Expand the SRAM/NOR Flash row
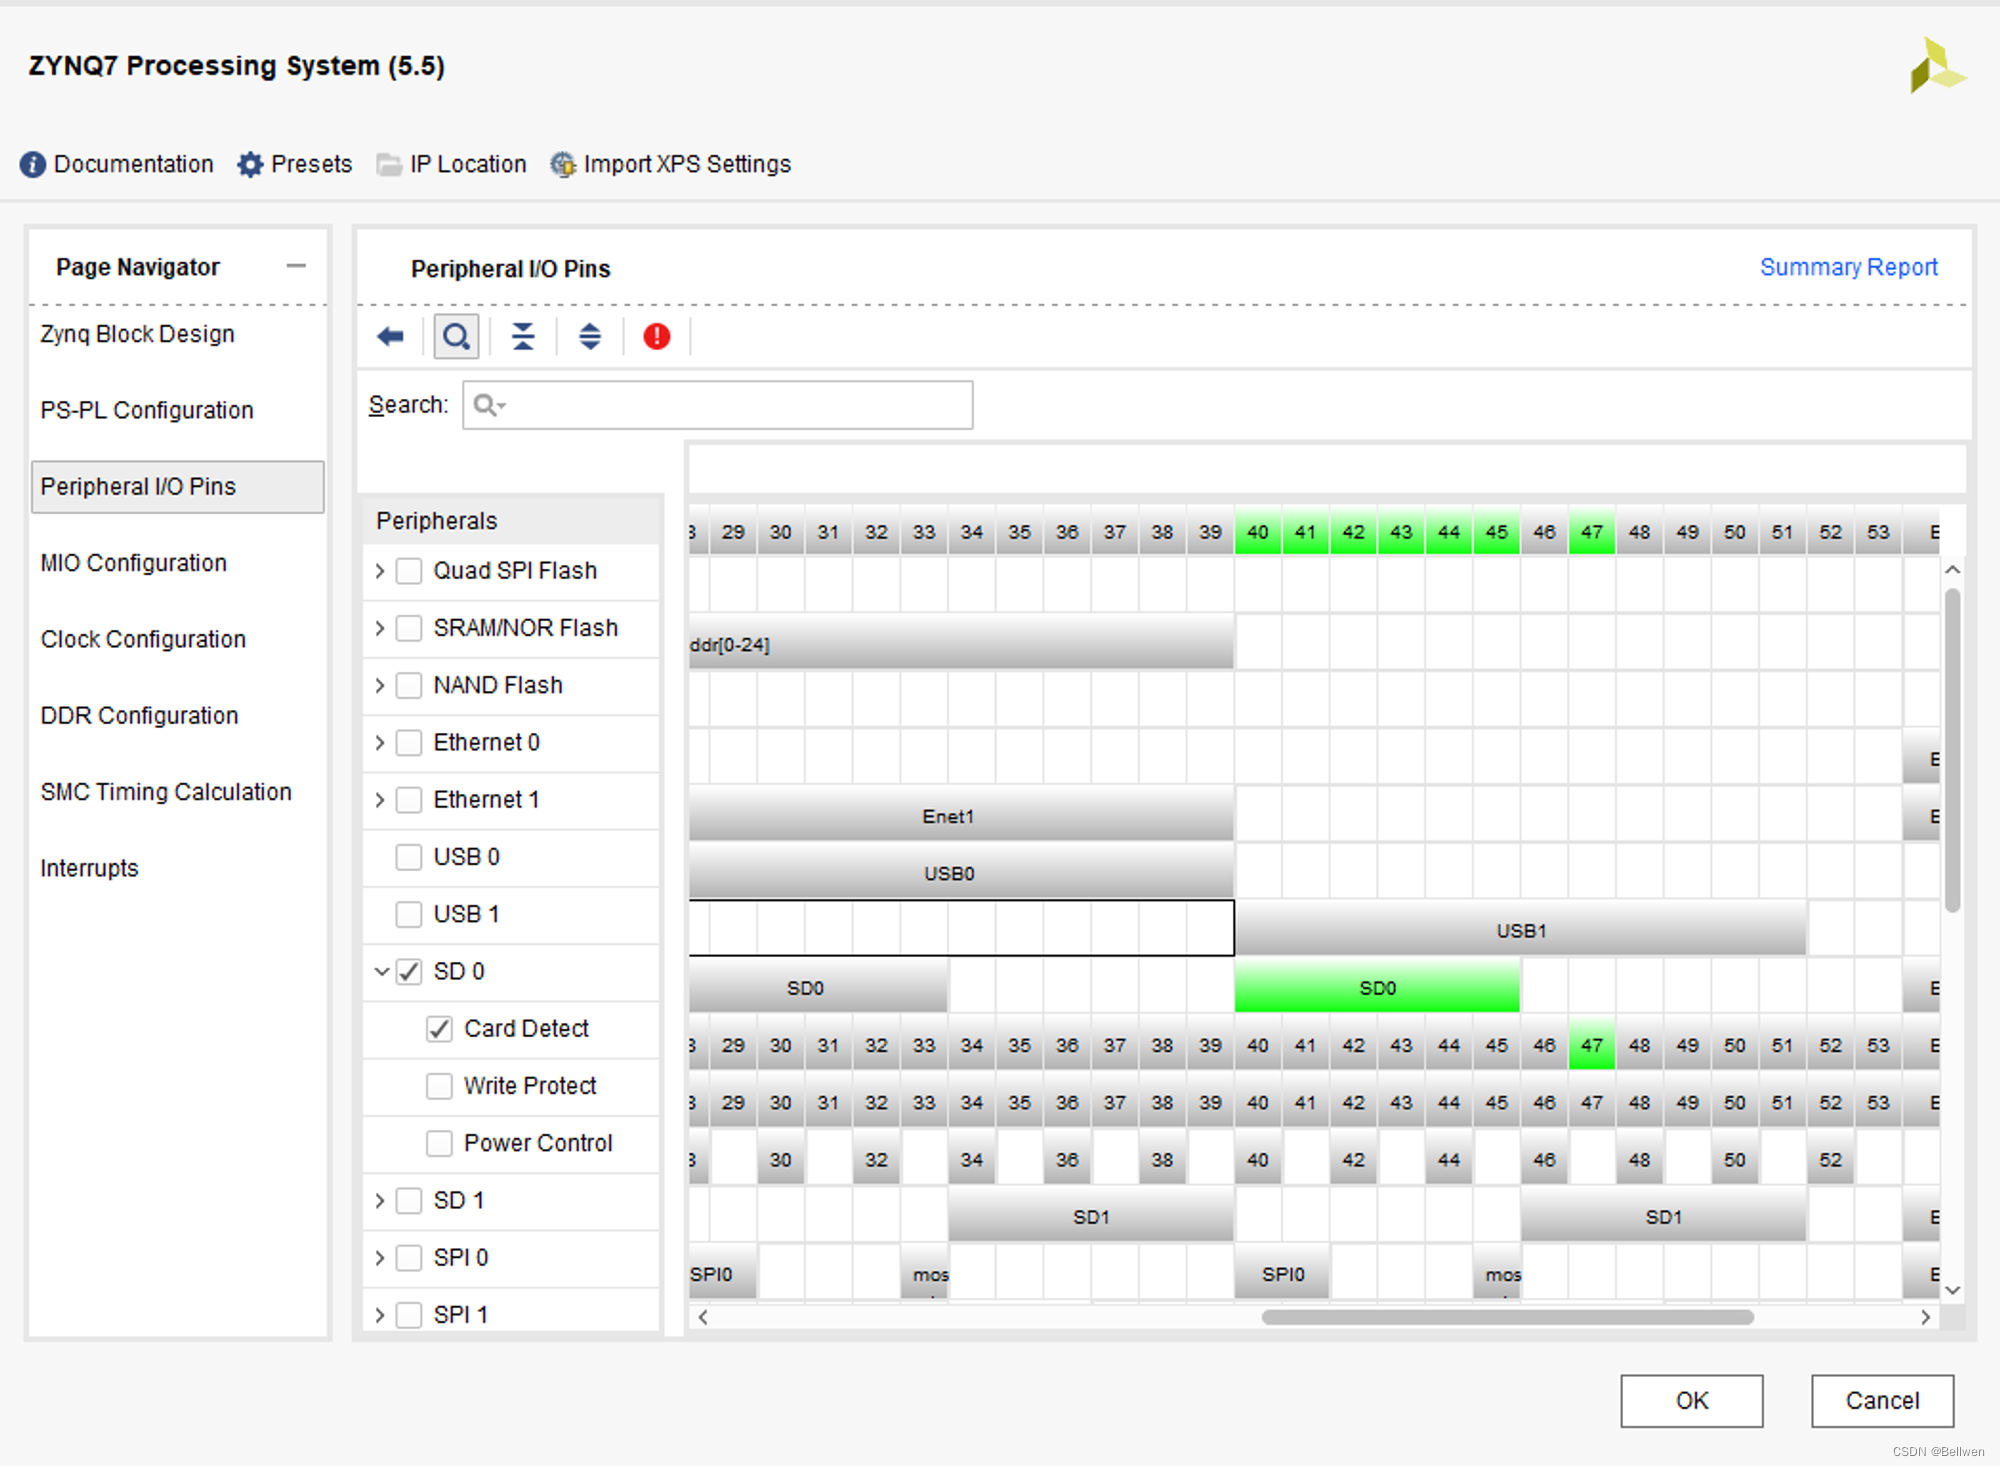 point(380,628)
